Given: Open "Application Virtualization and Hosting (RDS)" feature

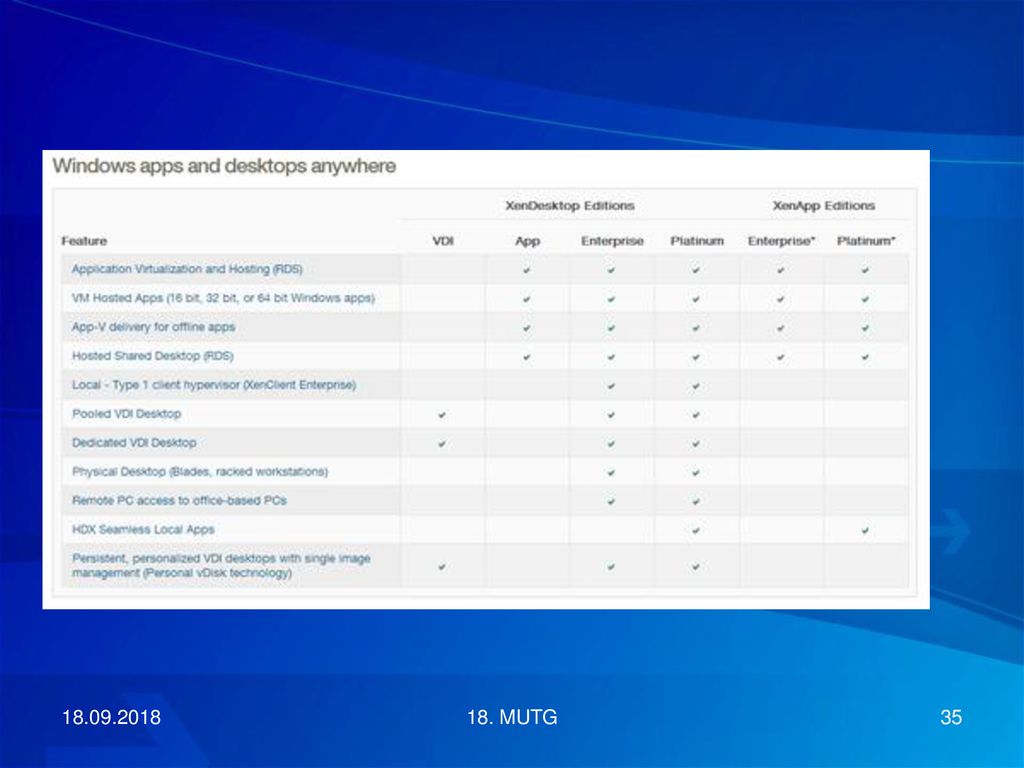Looking at the screenshot, I should [x=187, y=269].
